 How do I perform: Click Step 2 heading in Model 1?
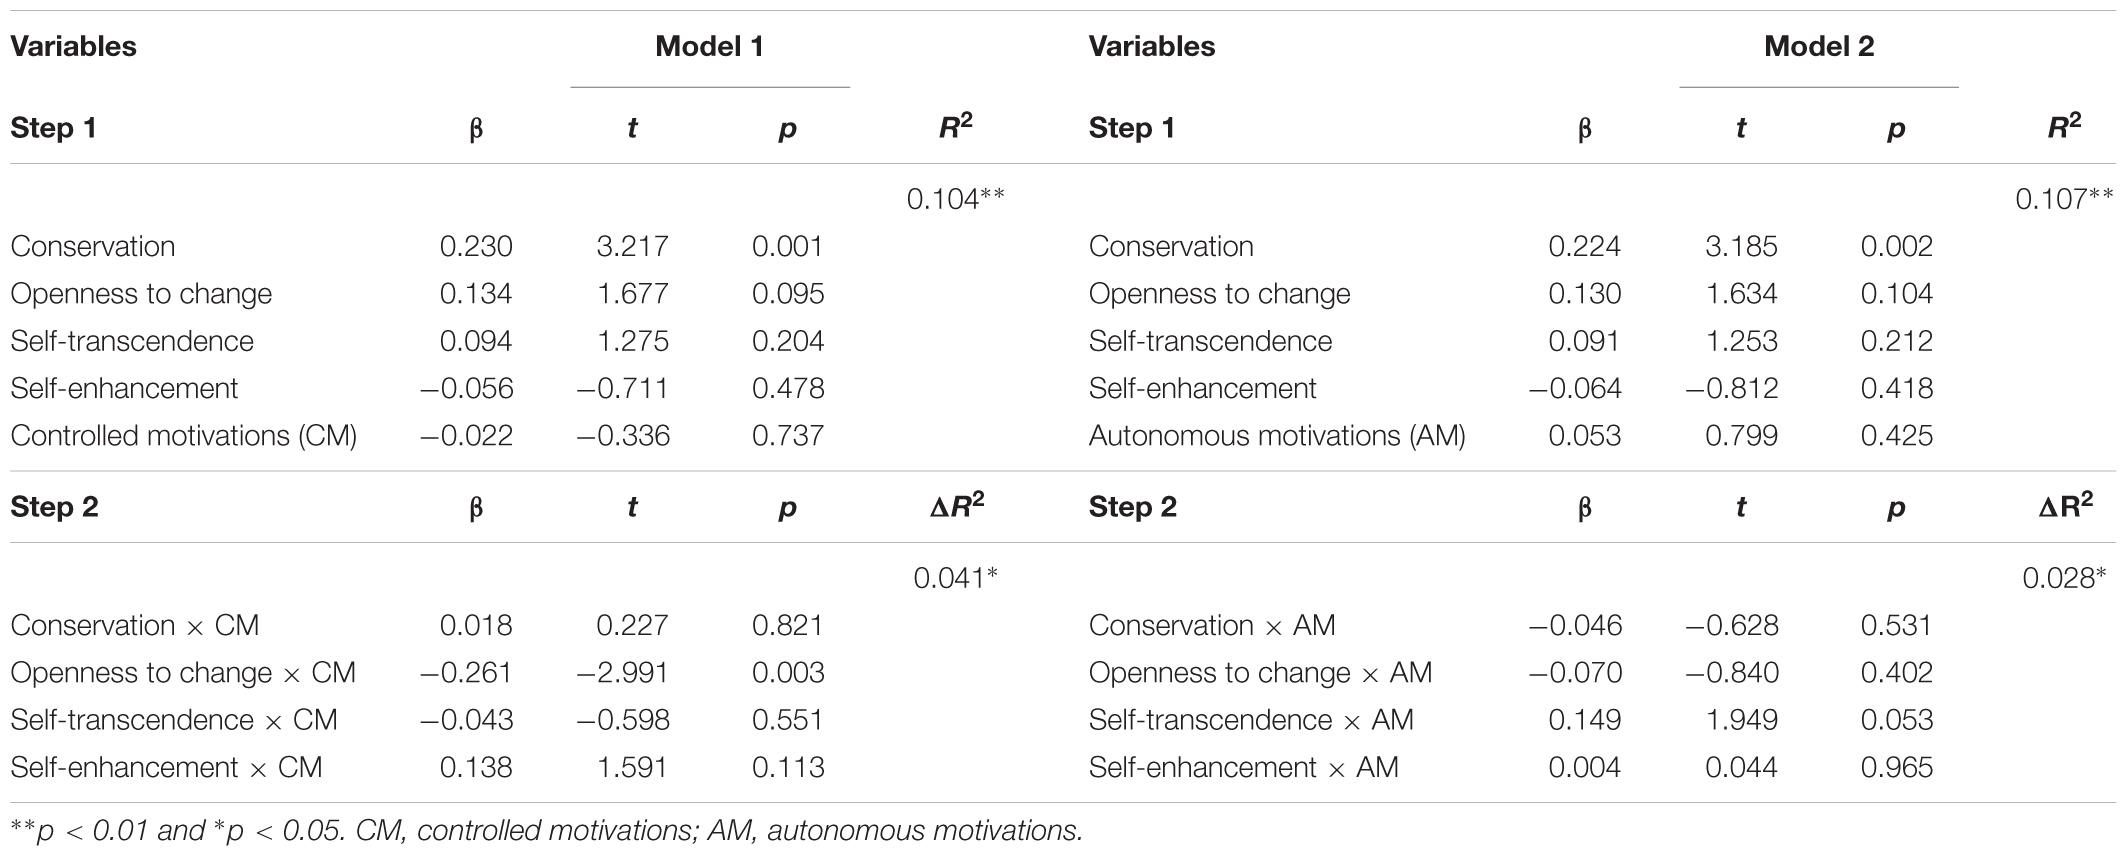tap(54, 507)
